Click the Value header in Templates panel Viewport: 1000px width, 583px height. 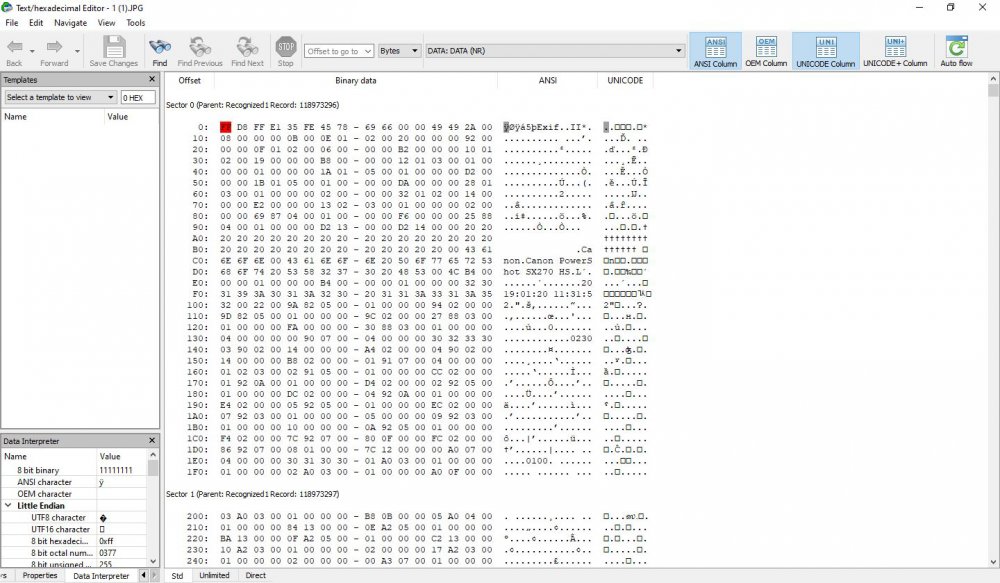tap(131, 117)
